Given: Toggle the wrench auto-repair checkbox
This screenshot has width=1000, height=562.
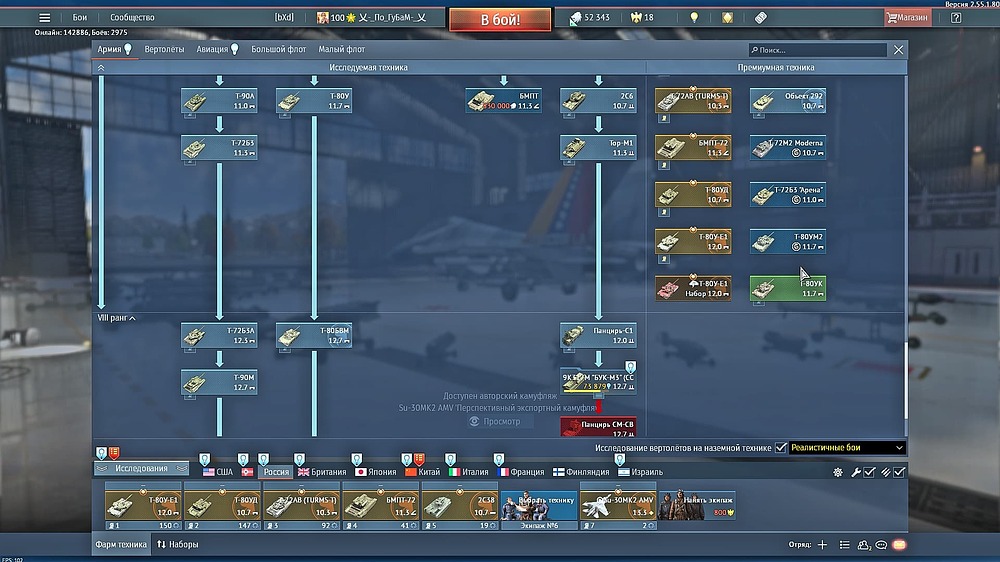Looking at the screenshot, I should 862,472.
